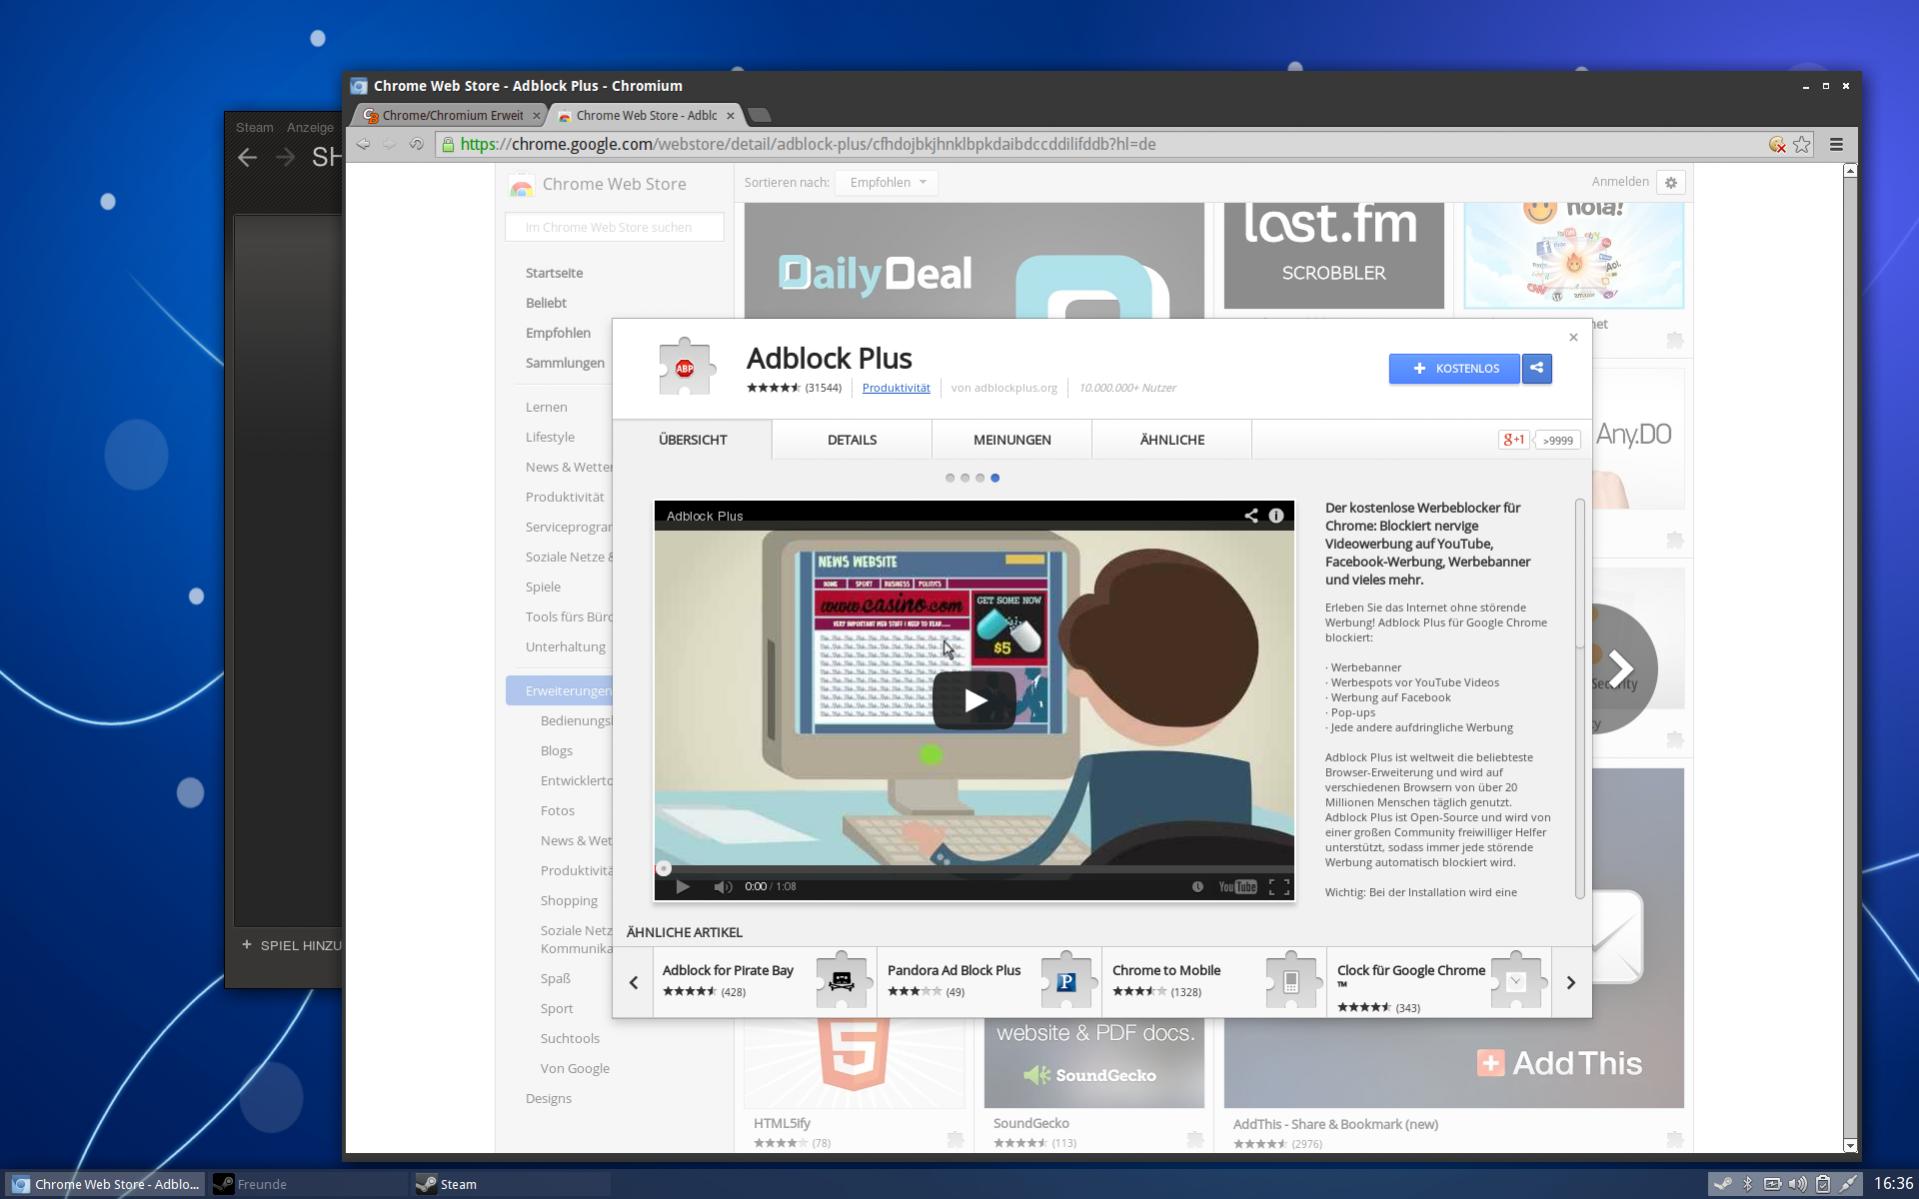Switch to the ÄHNLICHE tab
The image size is (1919, 1199).
[x=1172, y=440]
